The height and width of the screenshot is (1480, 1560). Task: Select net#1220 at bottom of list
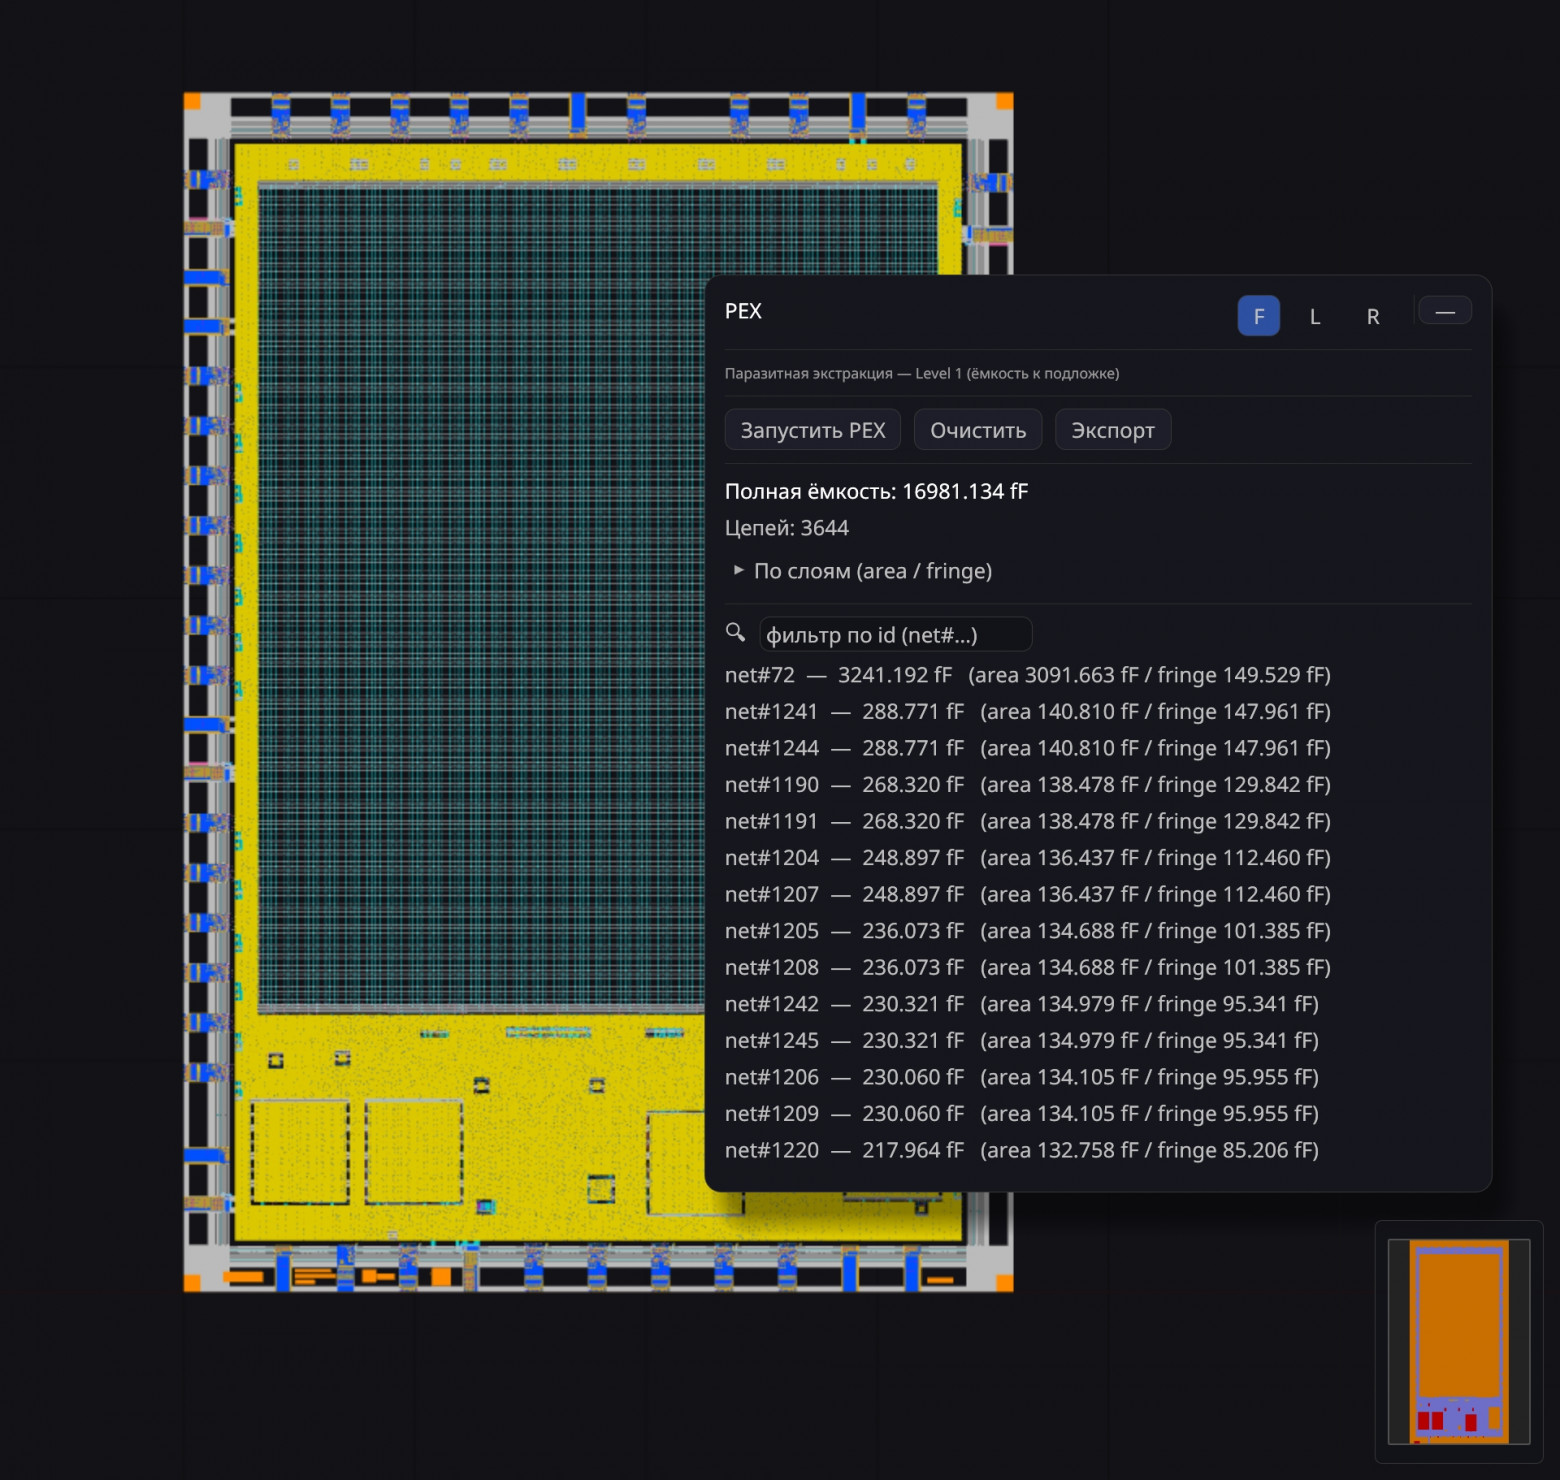1022,1150
